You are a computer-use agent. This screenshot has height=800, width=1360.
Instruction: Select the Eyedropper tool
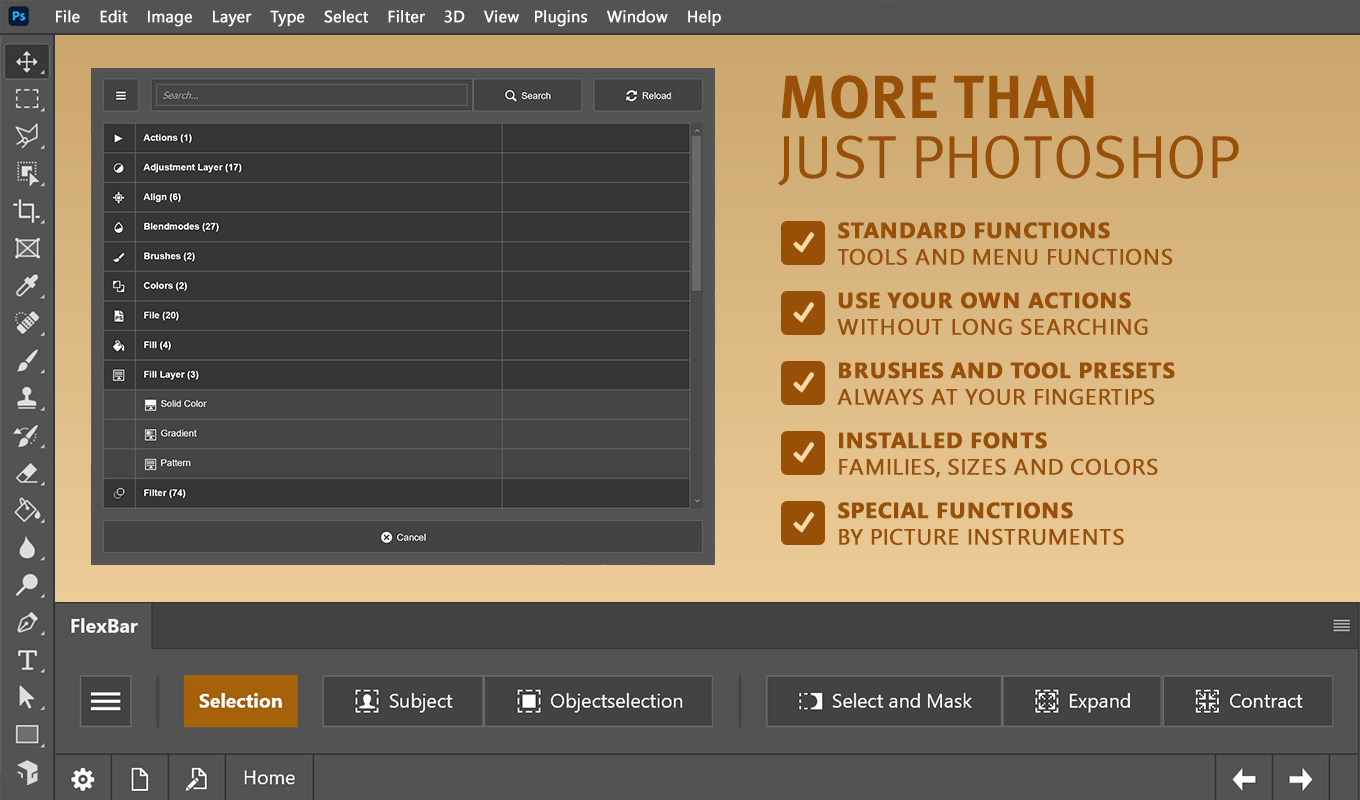coord(27,286)
